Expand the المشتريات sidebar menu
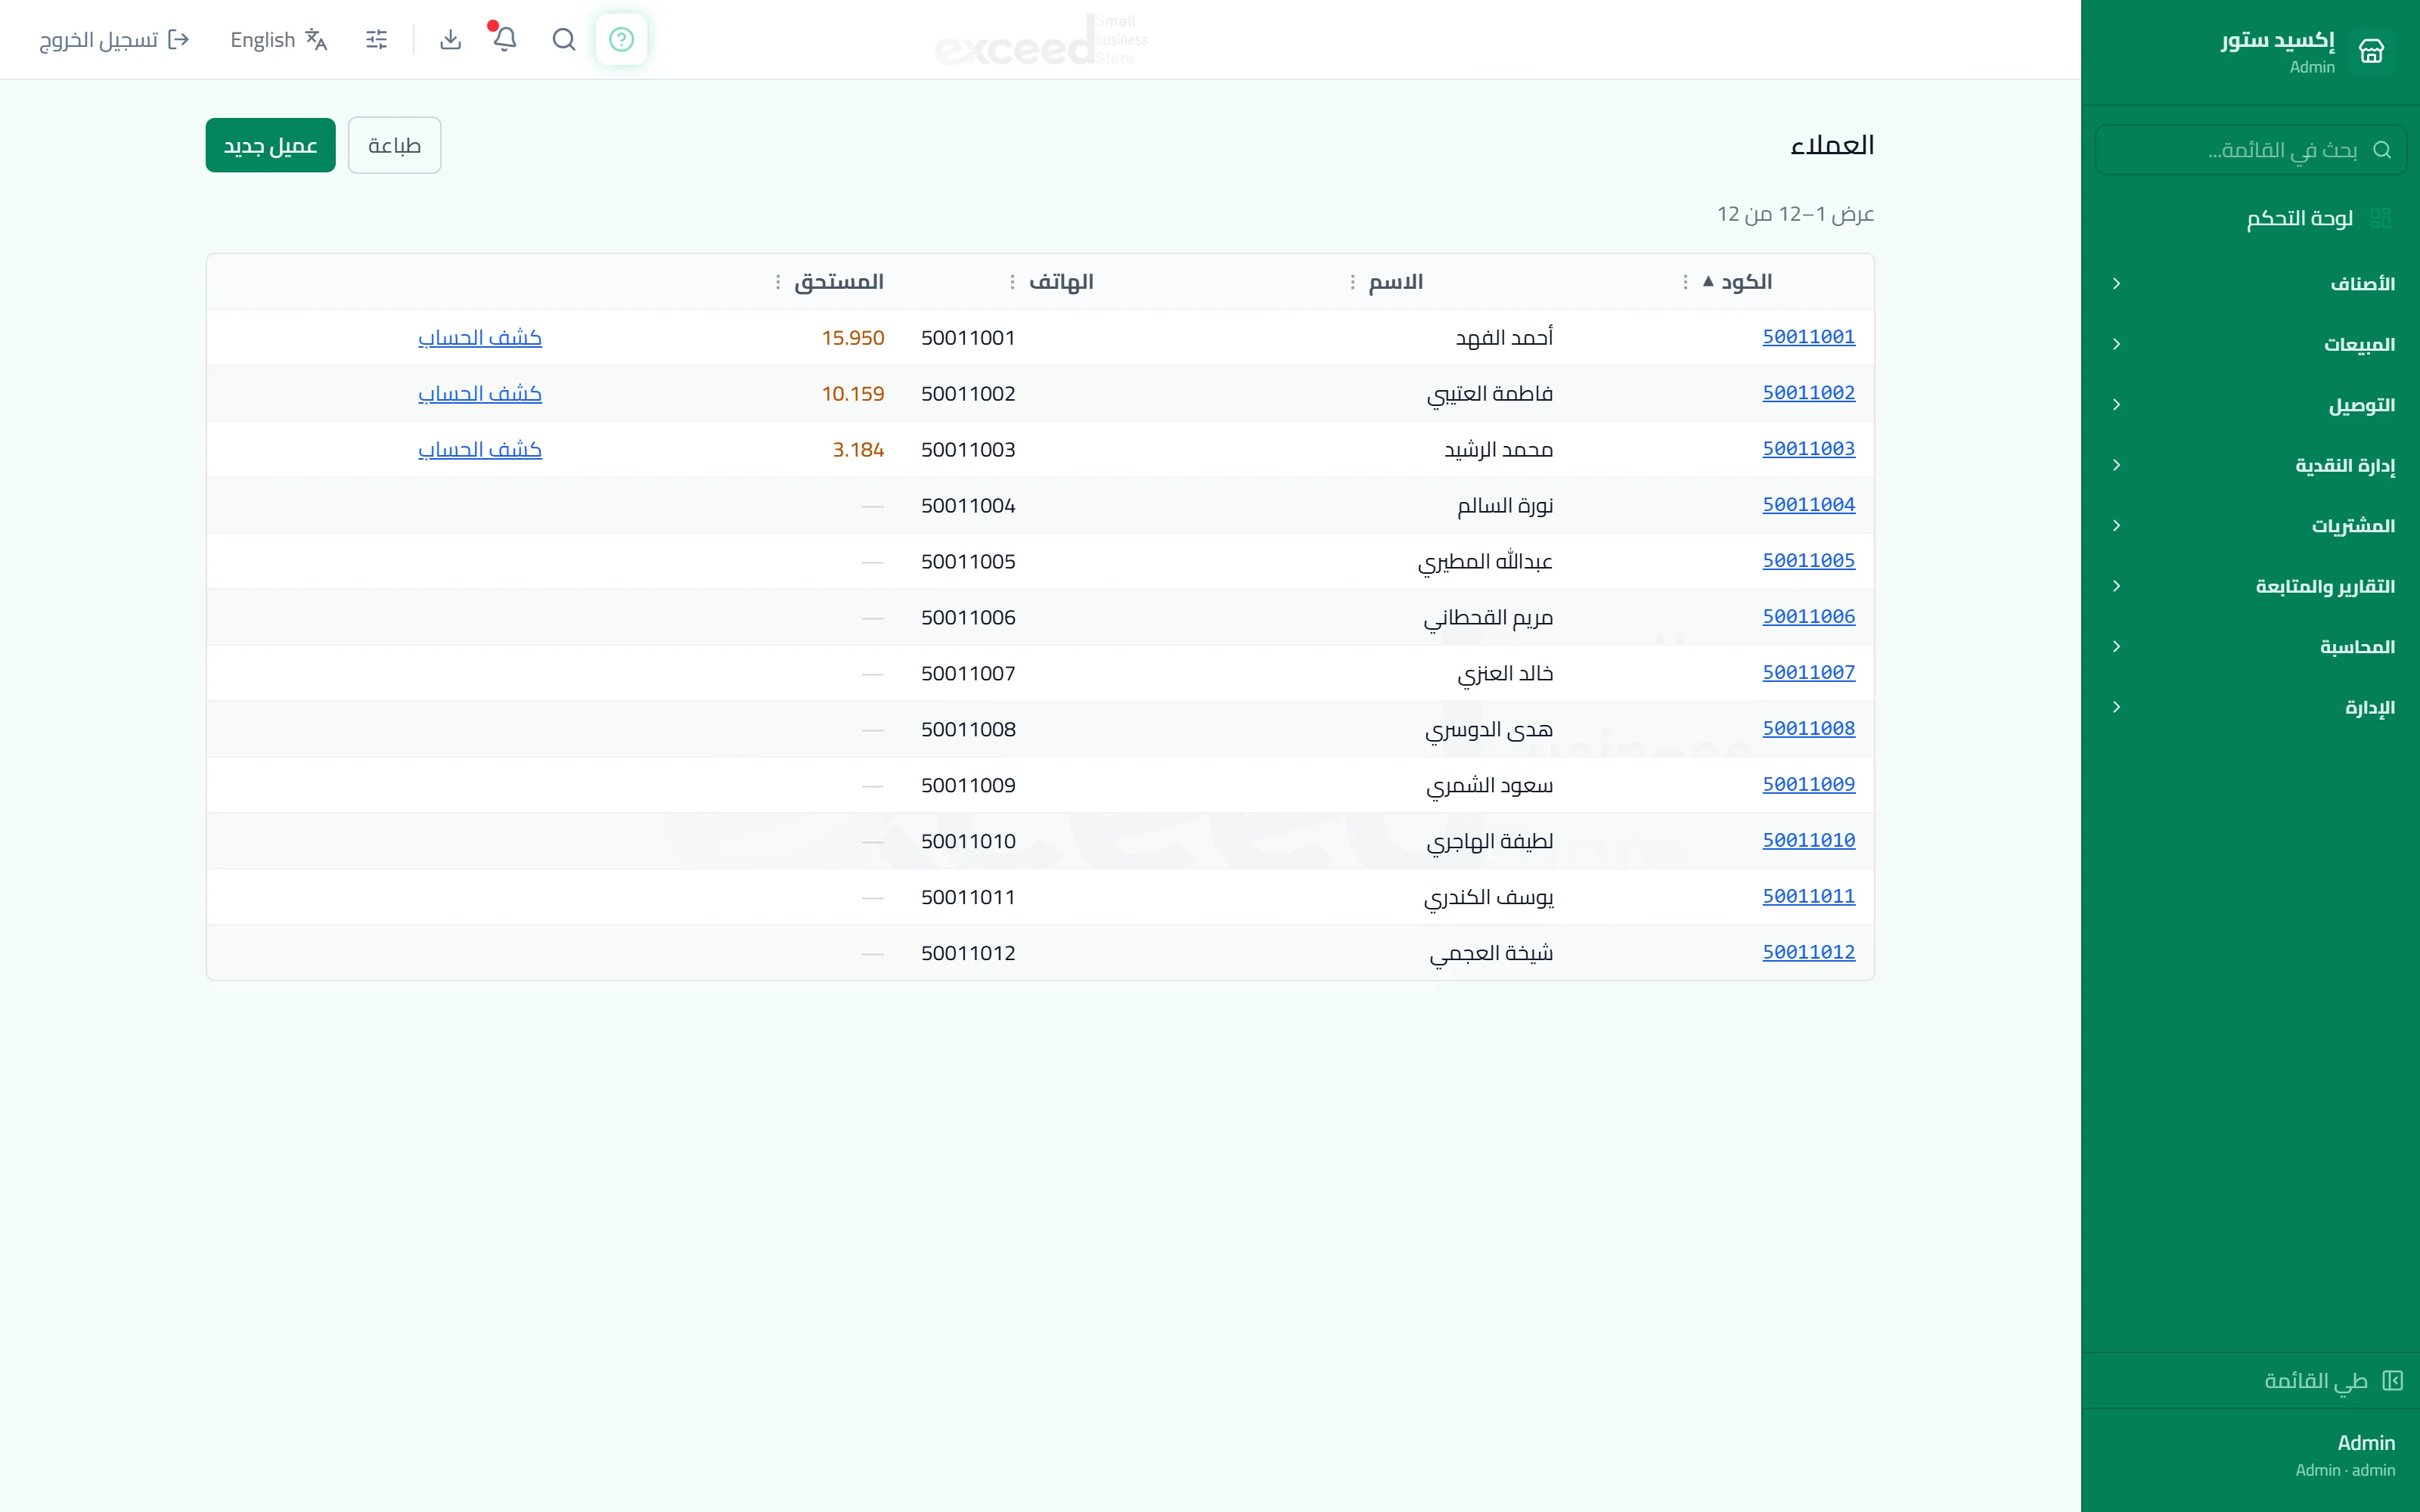Screen dimensions: 2420x1512 pos(2250,526)
